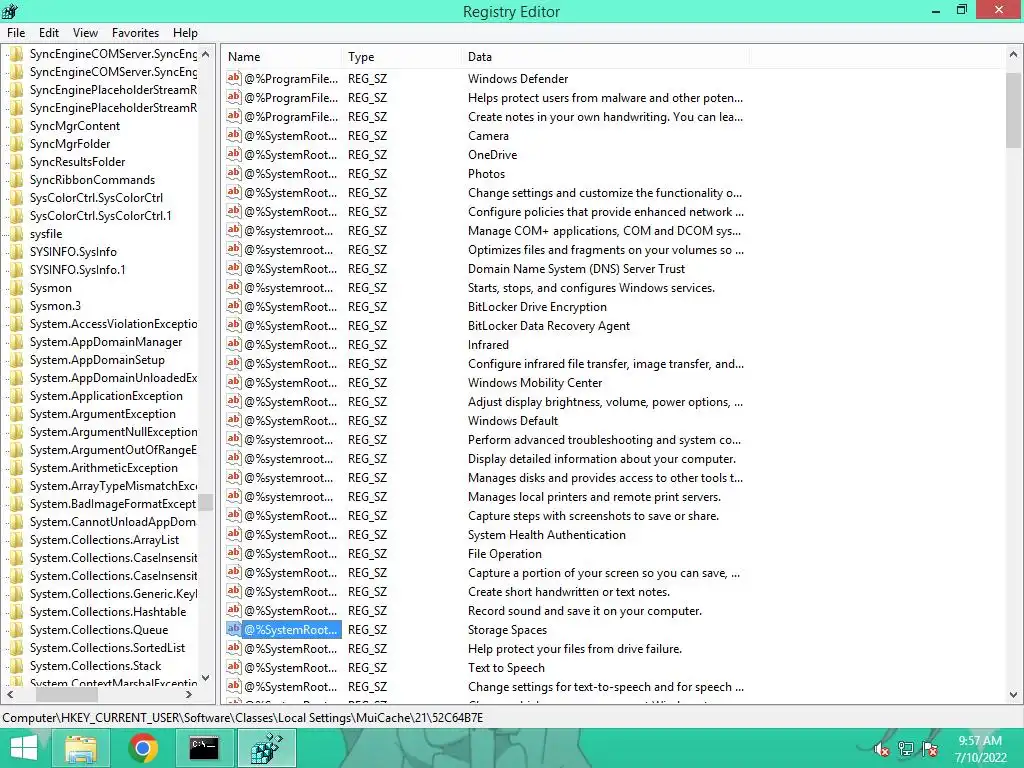
Task: Click the Windows Start button
Action: [x=24, y=748]
